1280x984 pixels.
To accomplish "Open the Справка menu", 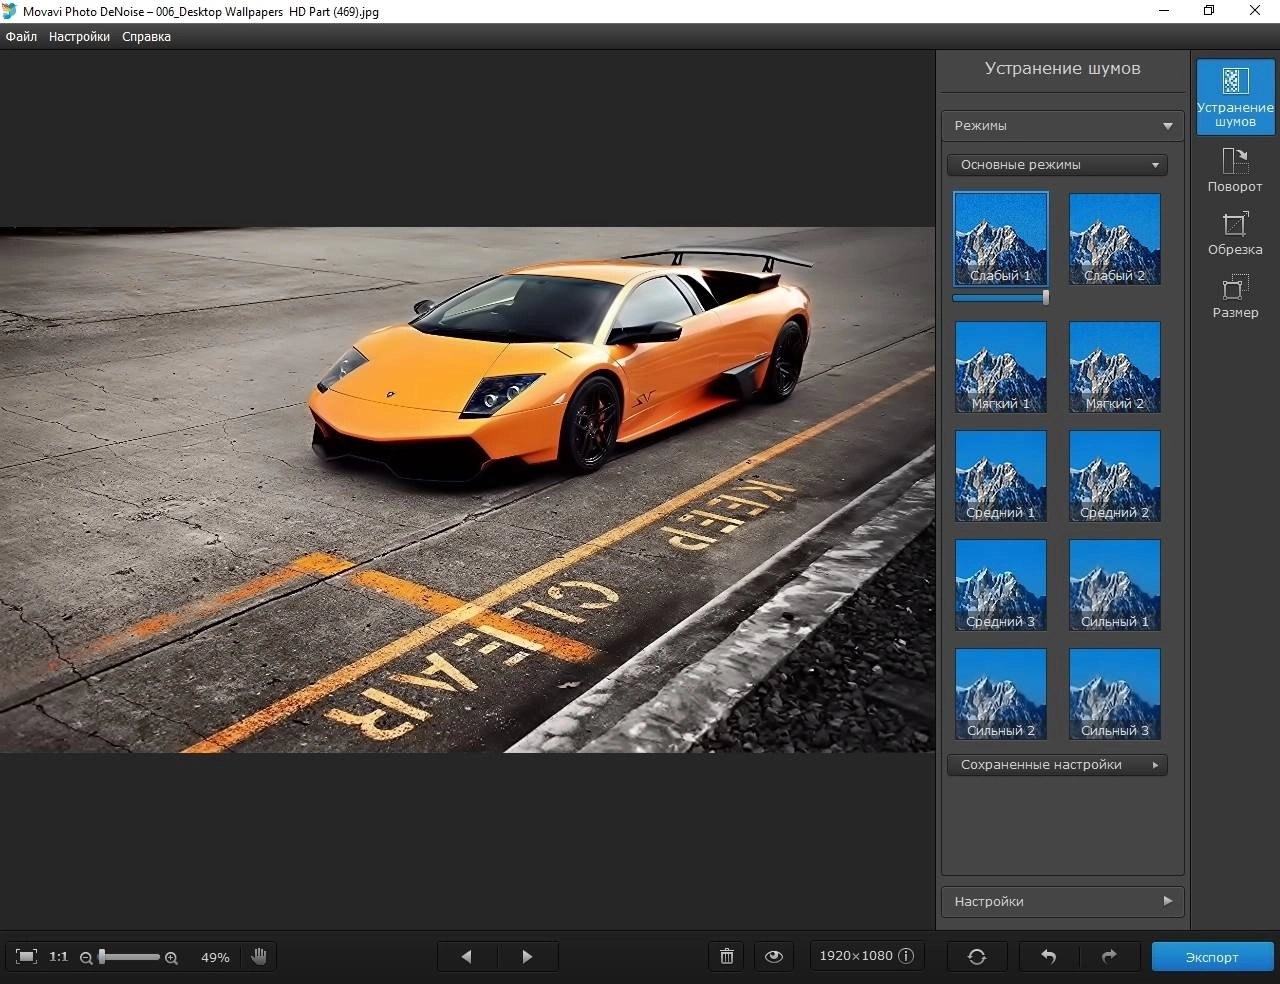I will click(x=146, y=37).
